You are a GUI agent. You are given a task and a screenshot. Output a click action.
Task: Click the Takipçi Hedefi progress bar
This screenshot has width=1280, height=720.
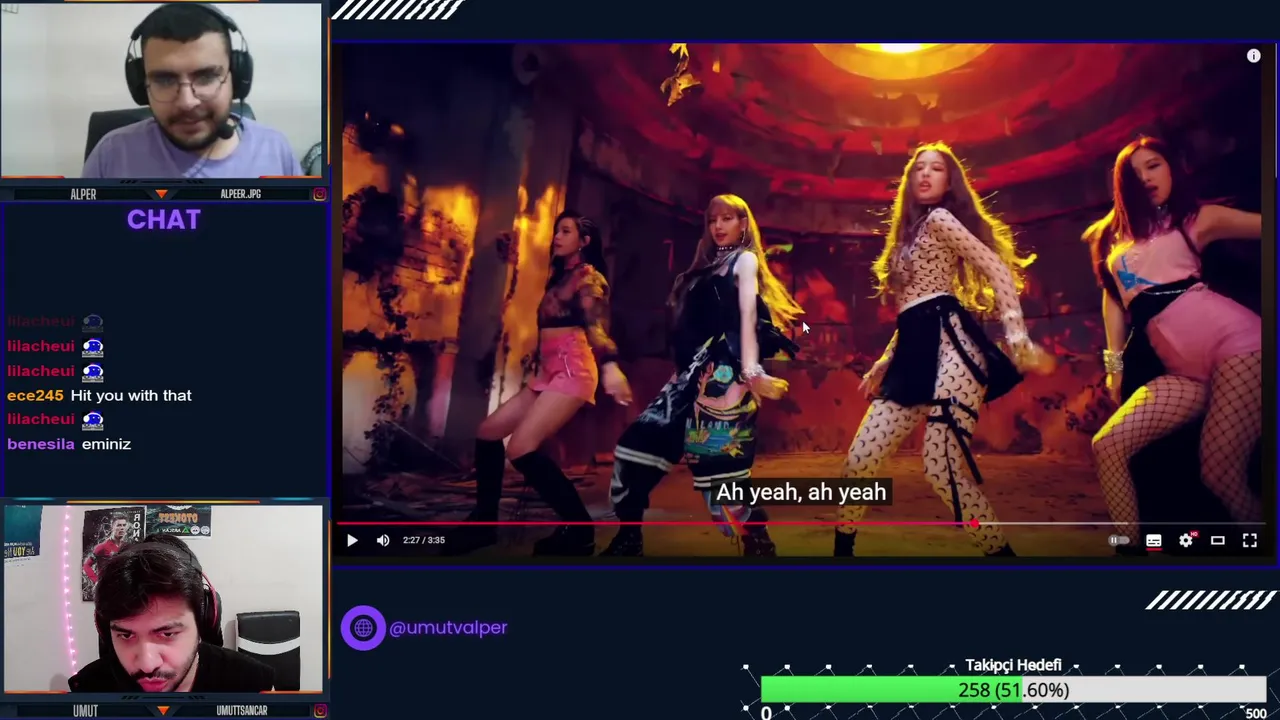coord(1013,690)
